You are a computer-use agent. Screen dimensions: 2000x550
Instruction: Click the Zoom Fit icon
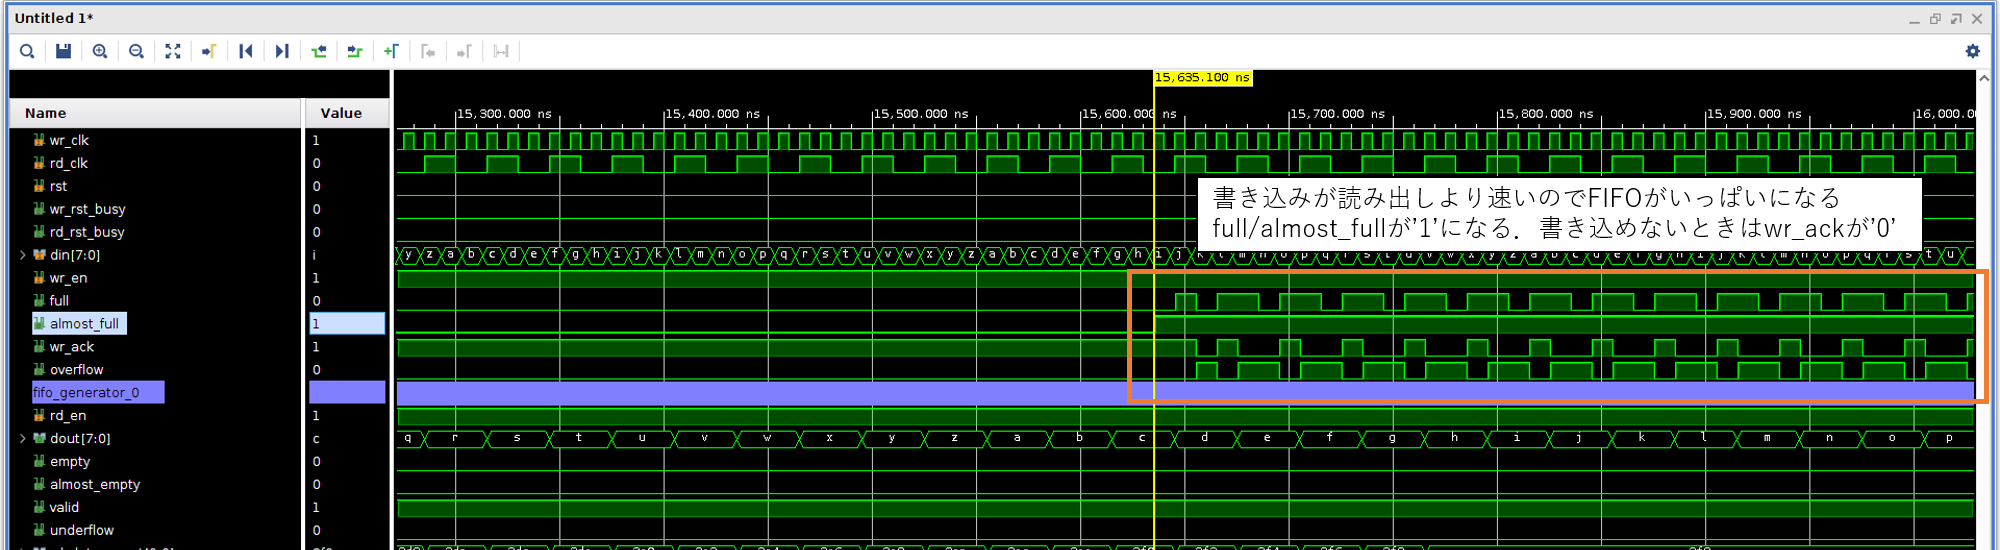173,51
